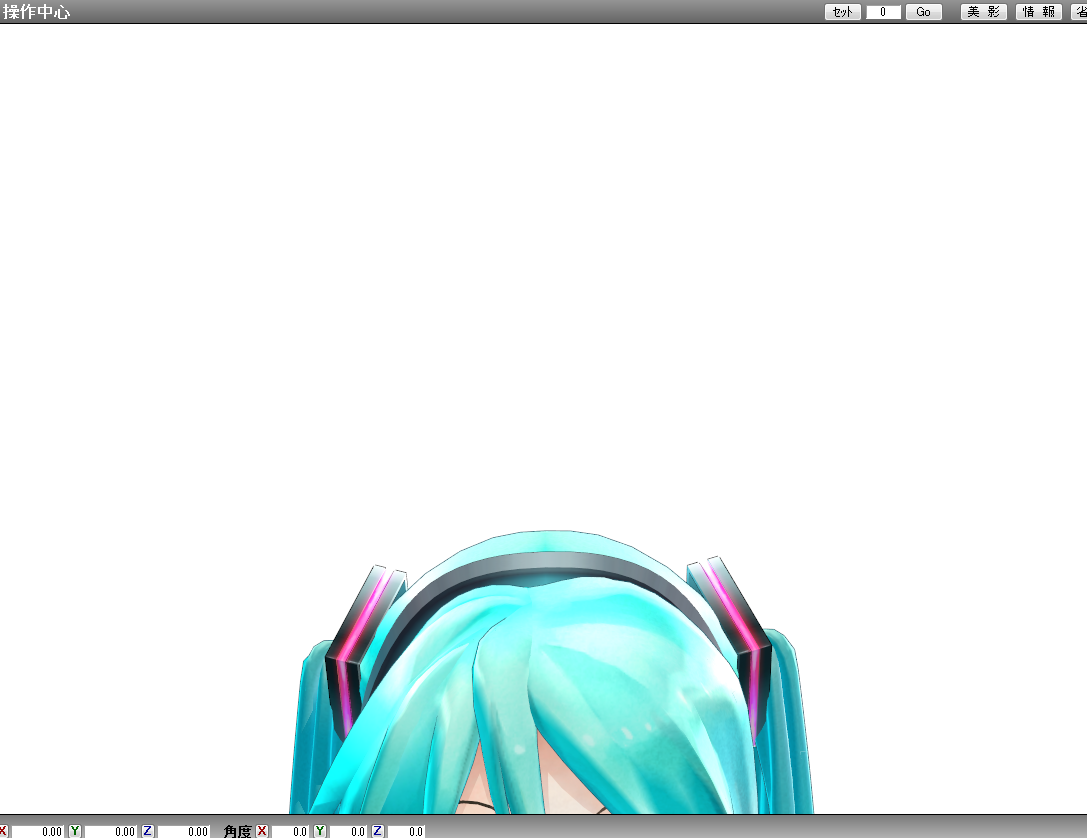Image resolution: width=1087 pixels, height=838 pixels.
Task: Click the 情報 info button
Action: (x=1038, y=12)
